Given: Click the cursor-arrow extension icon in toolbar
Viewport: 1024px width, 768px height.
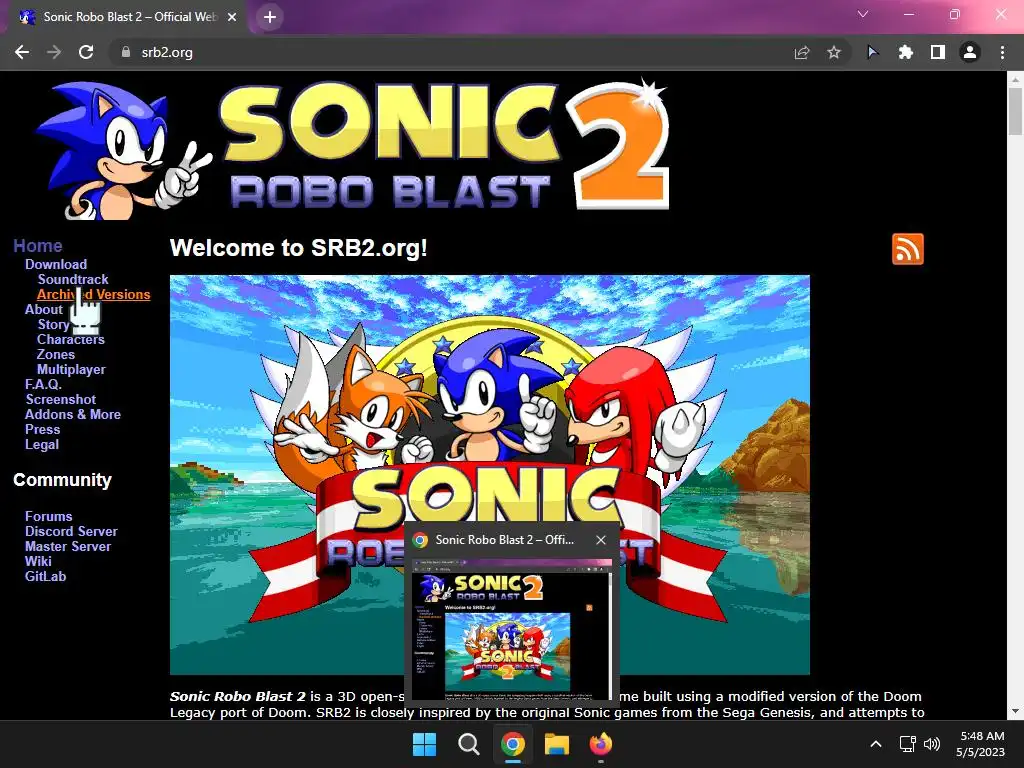Looking at the screenshot, I should coord(872,52).
